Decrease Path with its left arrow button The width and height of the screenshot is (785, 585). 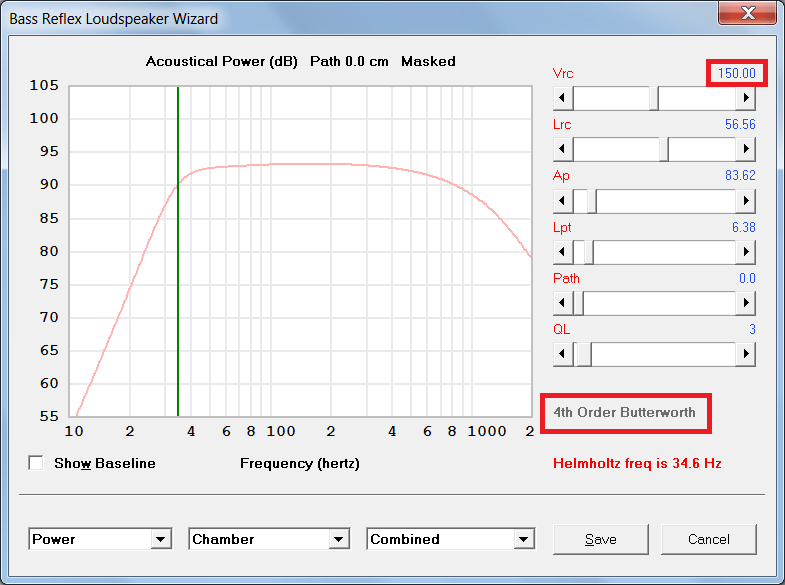coord(563,303)
